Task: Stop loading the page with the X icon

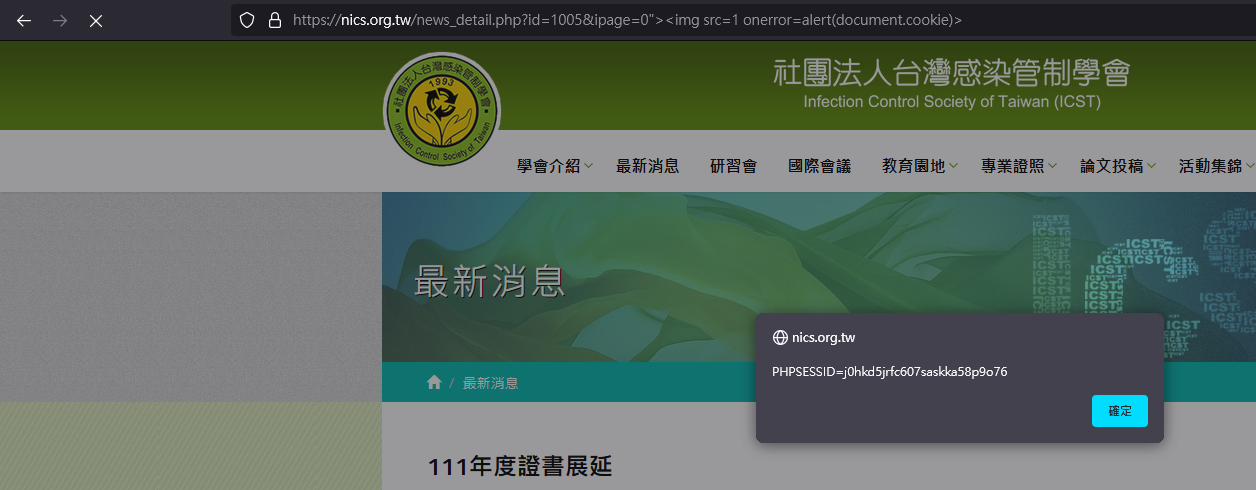Action: click(96, 20)
